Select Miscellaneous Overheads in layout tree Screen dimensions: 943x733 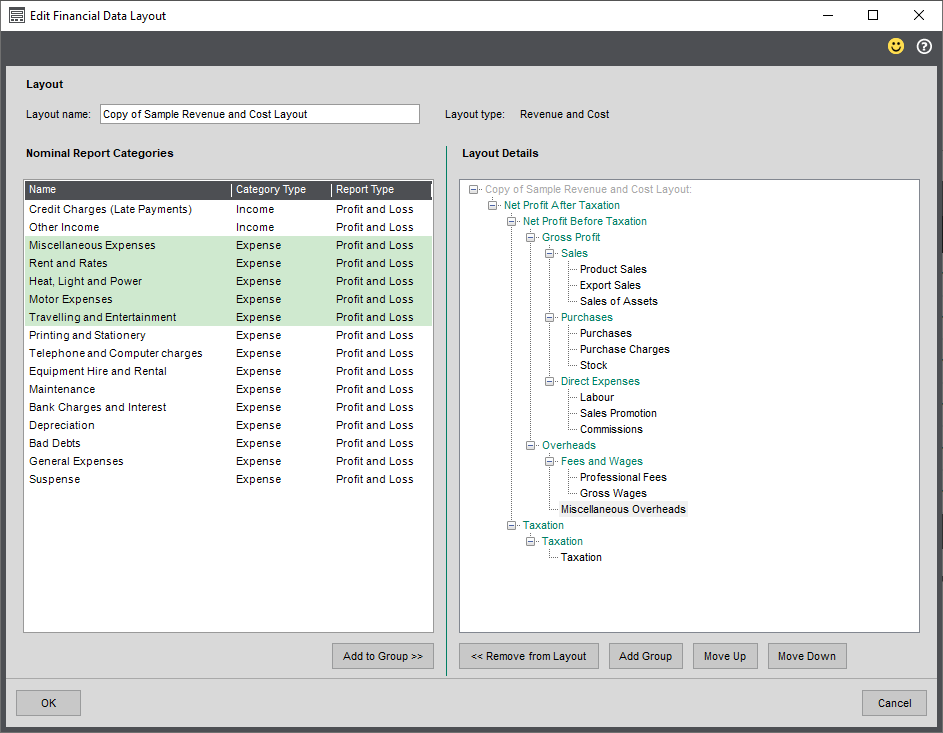coord(623,510)
